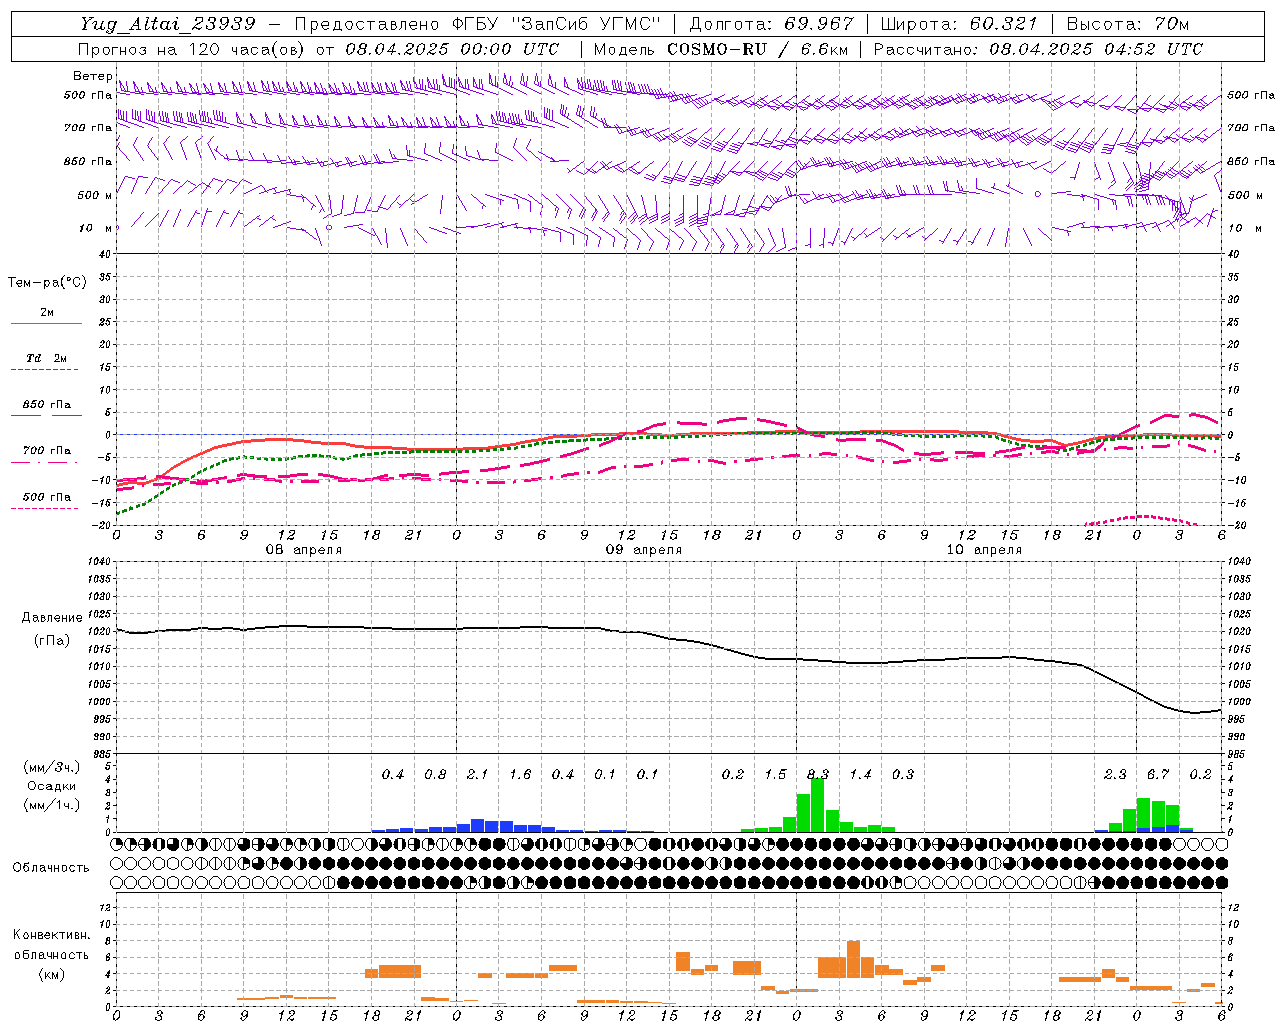Click the 1.5 precipitation total

pos(775,774)
